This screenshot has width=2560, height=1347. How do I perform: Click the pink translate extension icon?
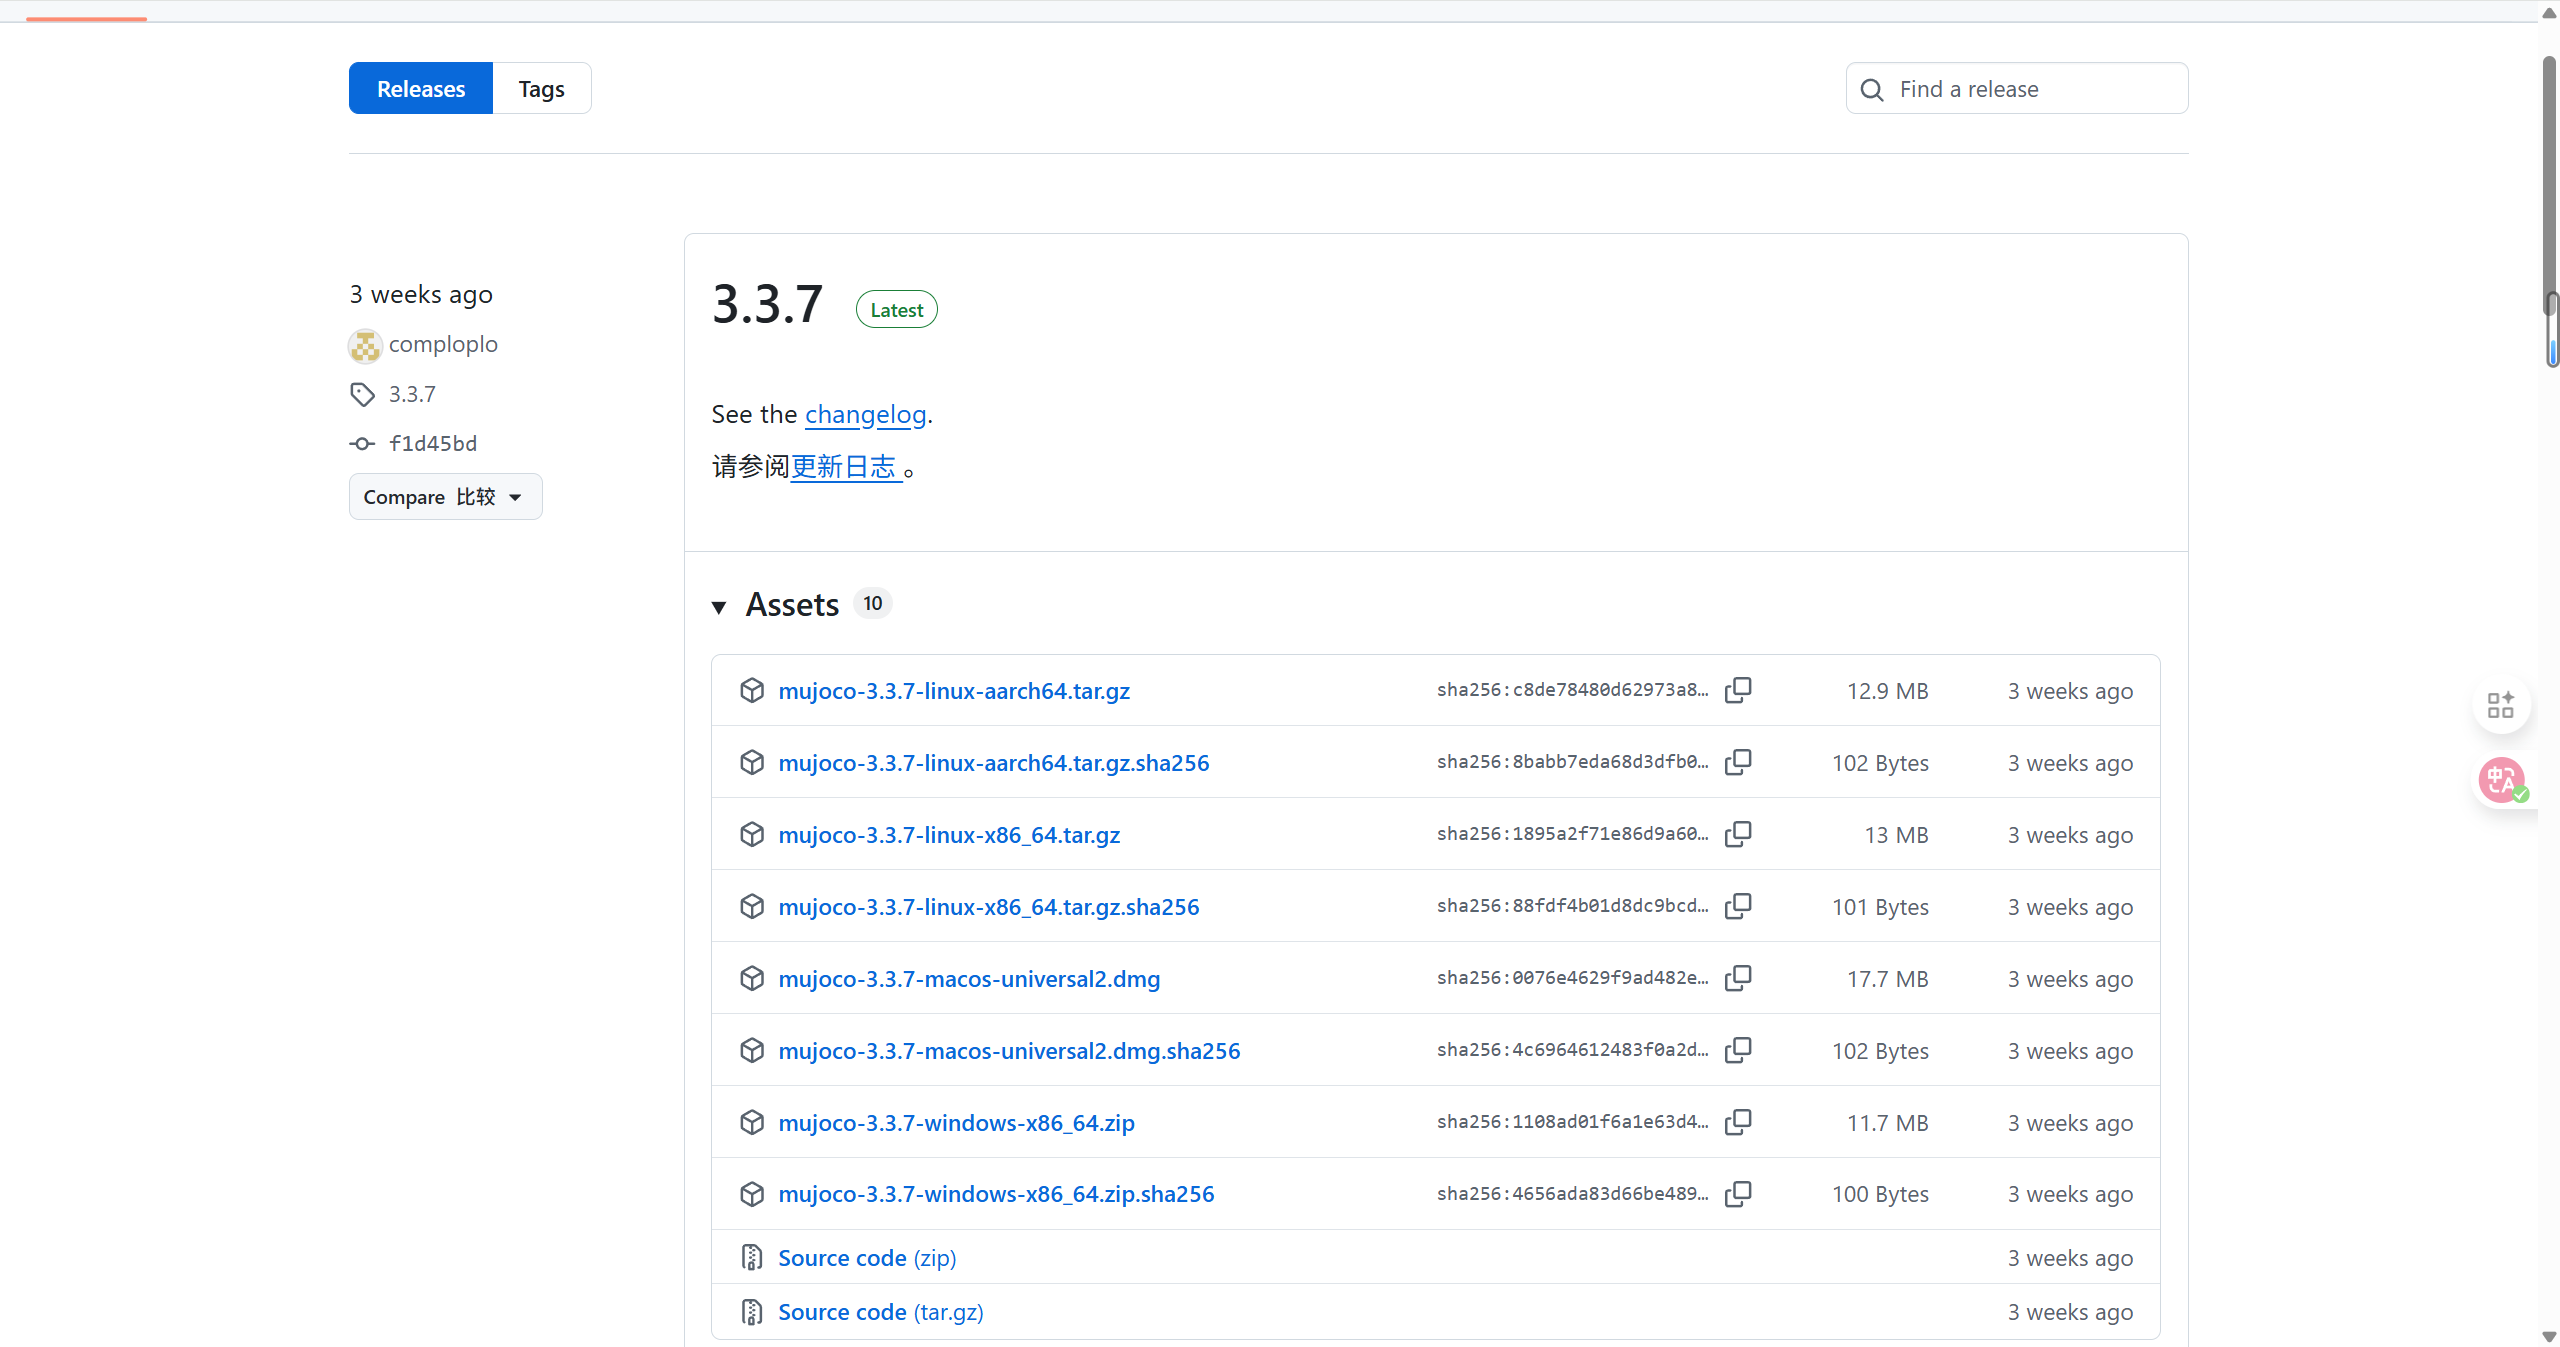tap(2501, 780)
